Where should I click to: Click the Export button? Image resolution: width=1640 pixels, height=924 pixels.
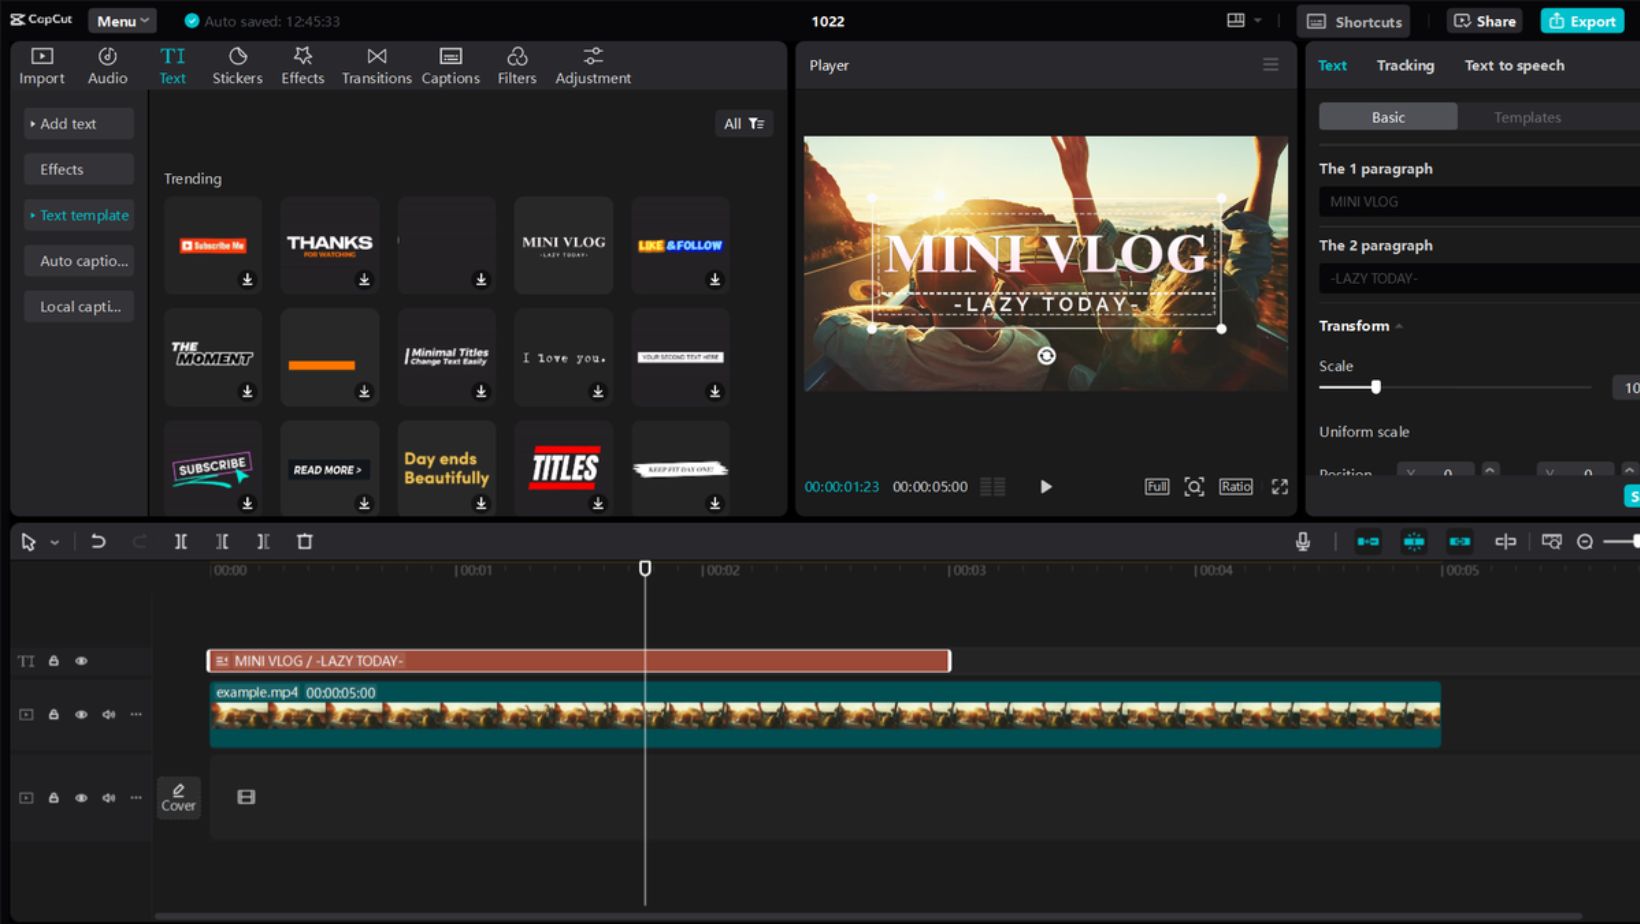tap(1582, 21)
